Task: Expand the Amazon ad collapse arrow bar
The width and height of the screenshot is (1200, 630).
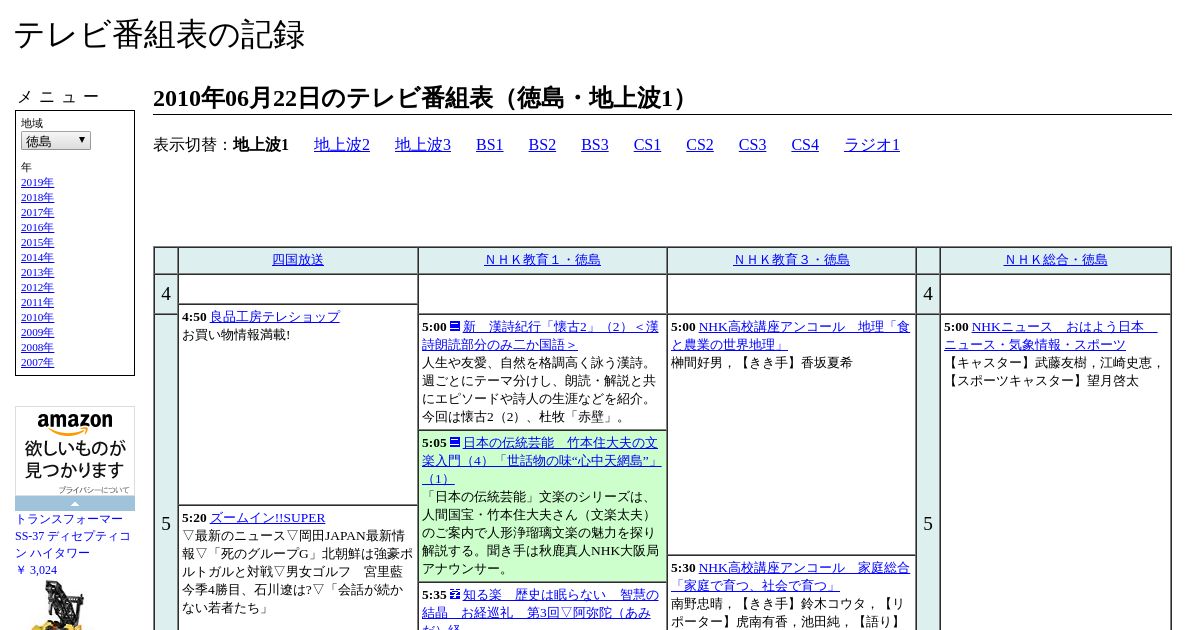Action: 75,503
